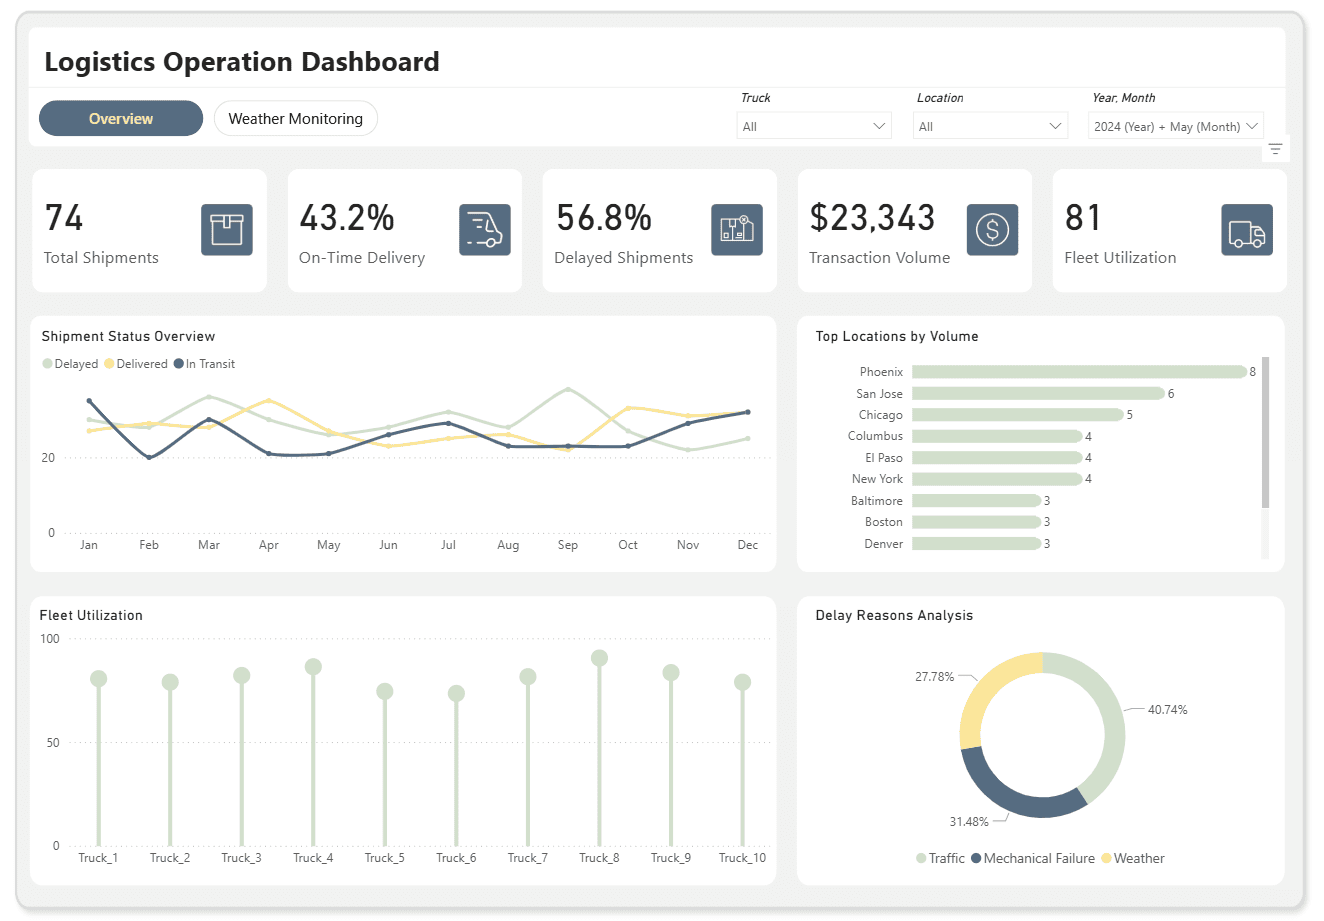Click the Mechanical Failure legend swatch
Image resolution: width=1324 pixels, height=921 pixels.
point(977,859)
